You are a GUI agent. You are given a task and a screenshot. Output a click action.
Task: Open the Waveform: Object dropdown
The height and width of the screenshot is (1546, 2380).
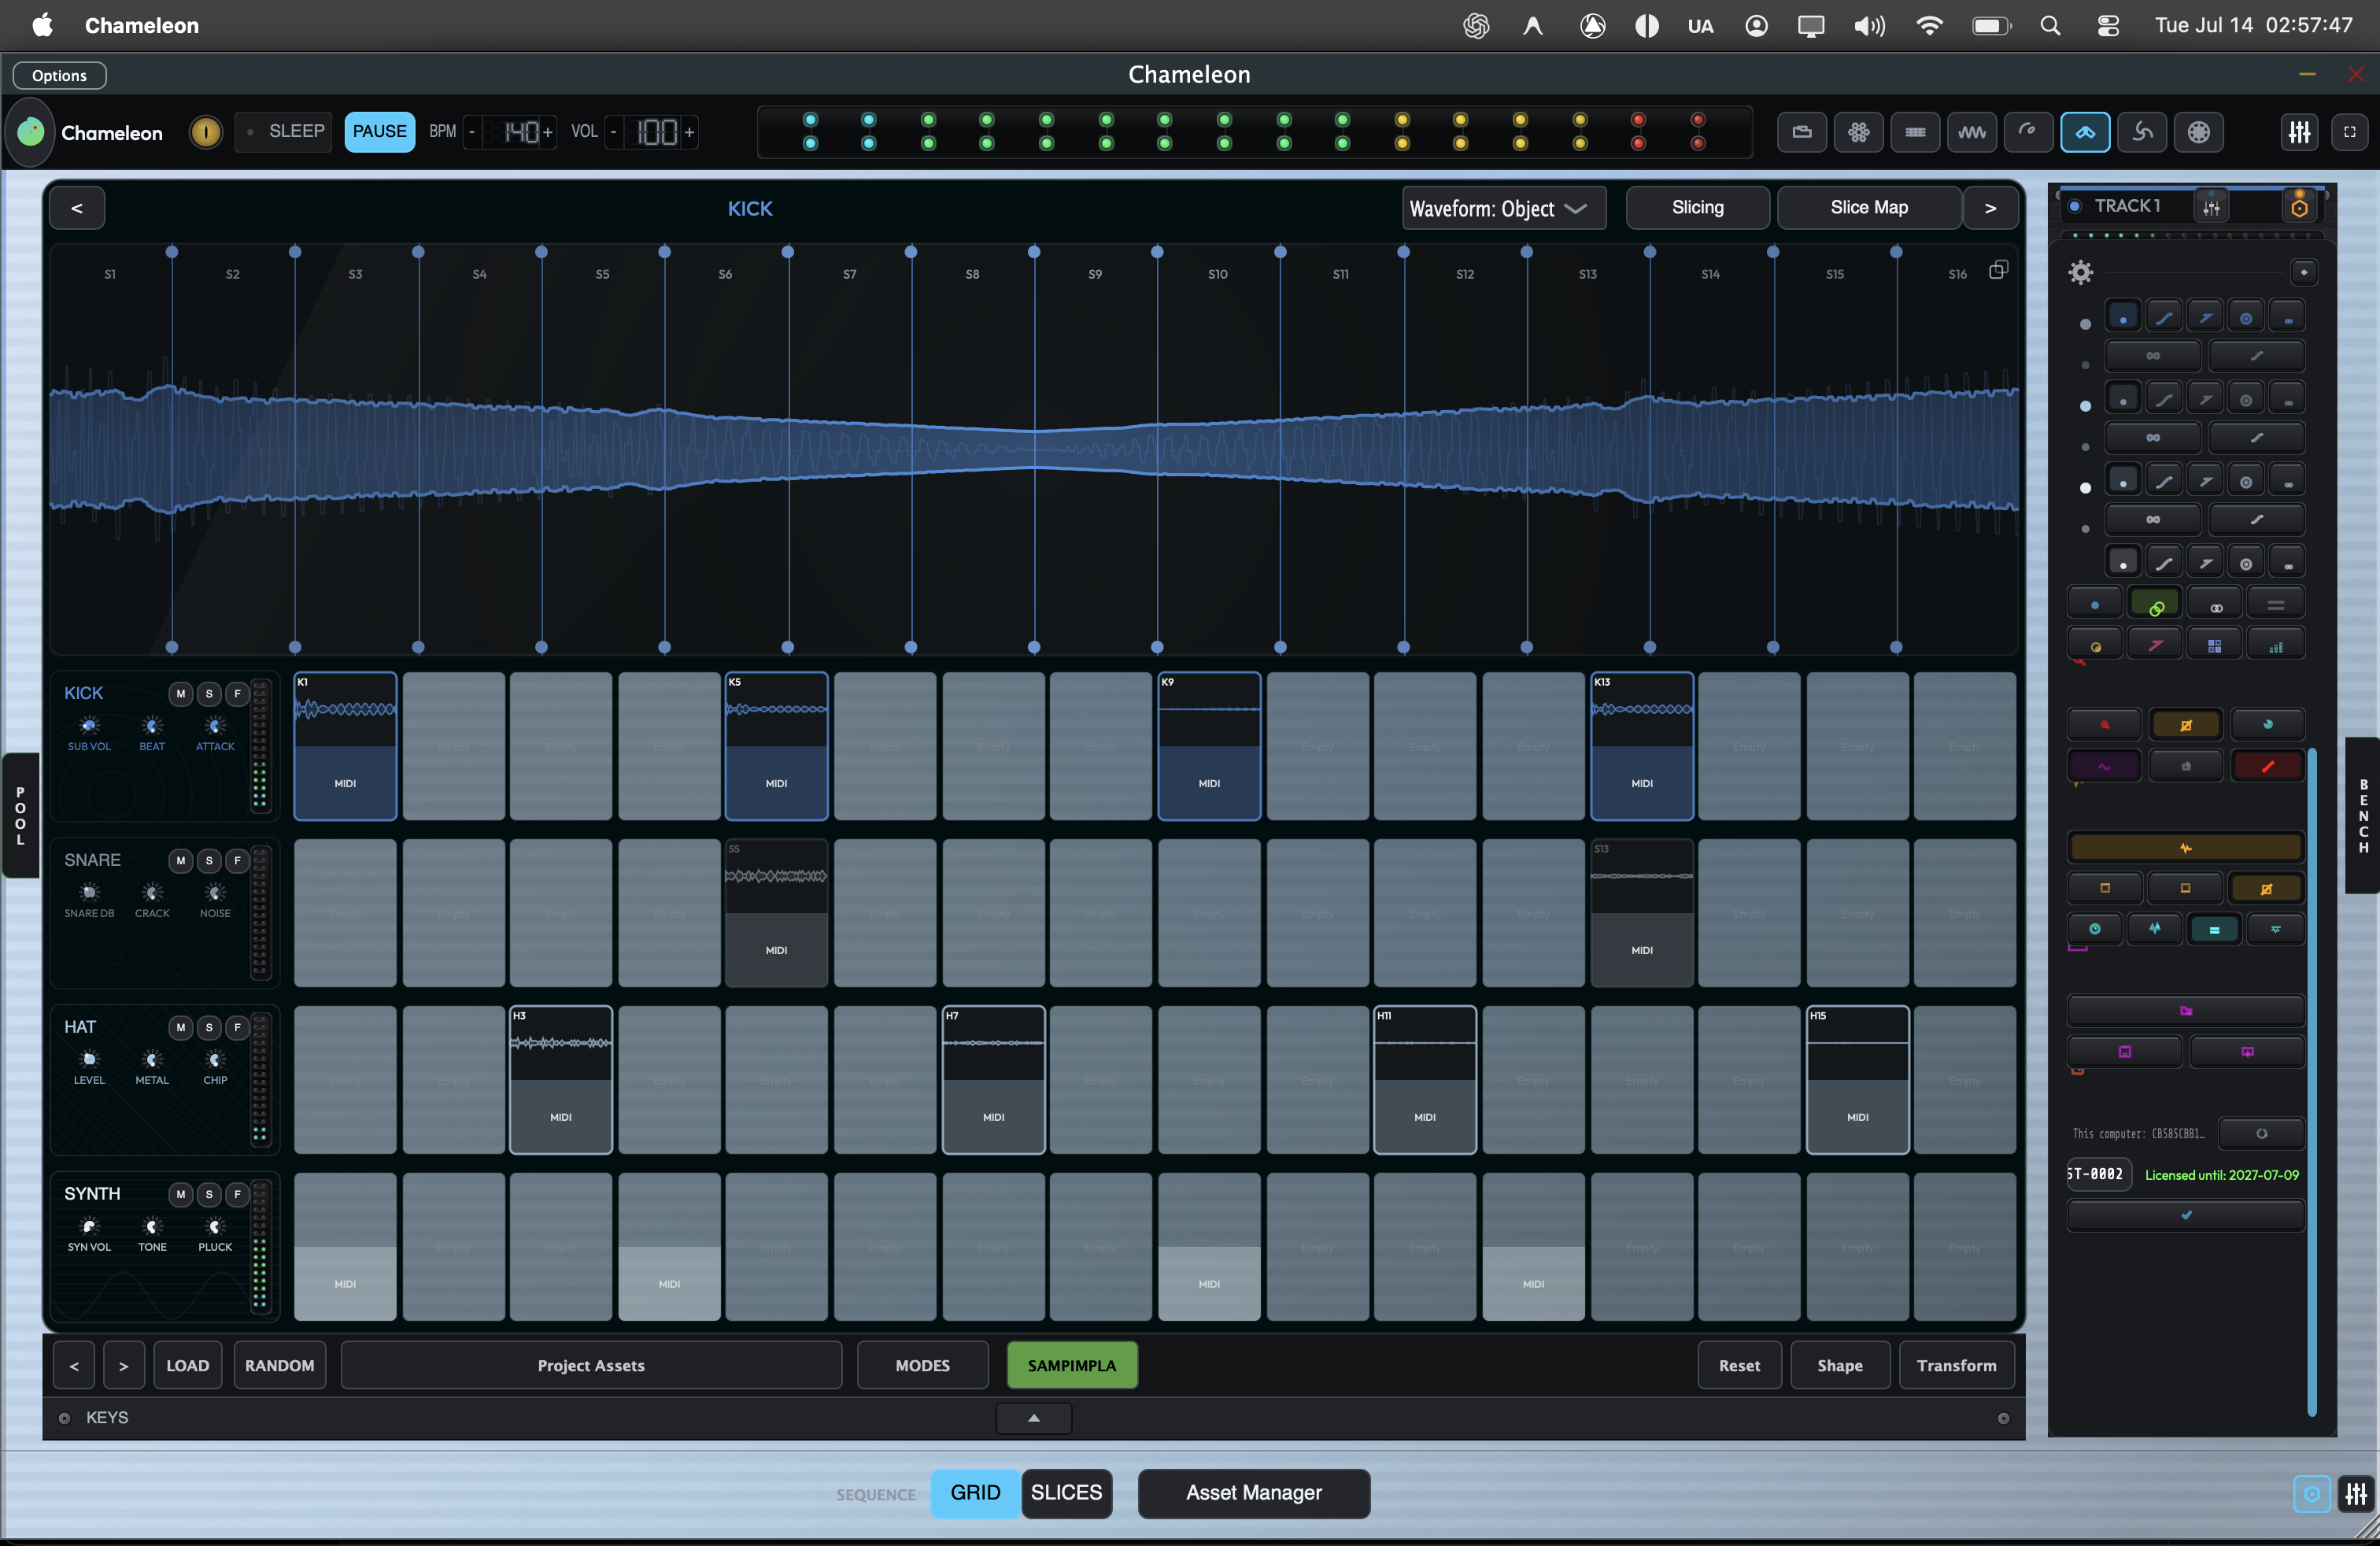point(1504,208)
